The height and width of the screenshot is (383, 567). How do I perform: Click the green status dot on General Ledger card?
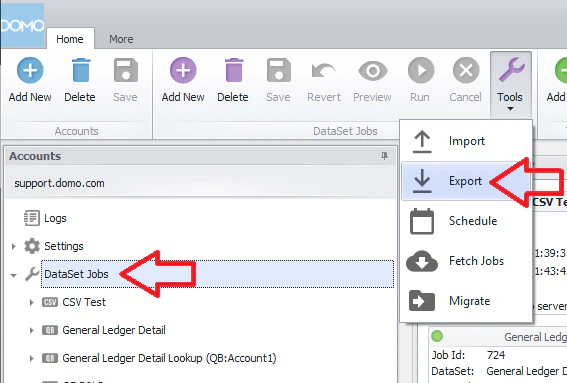[437, 336]
